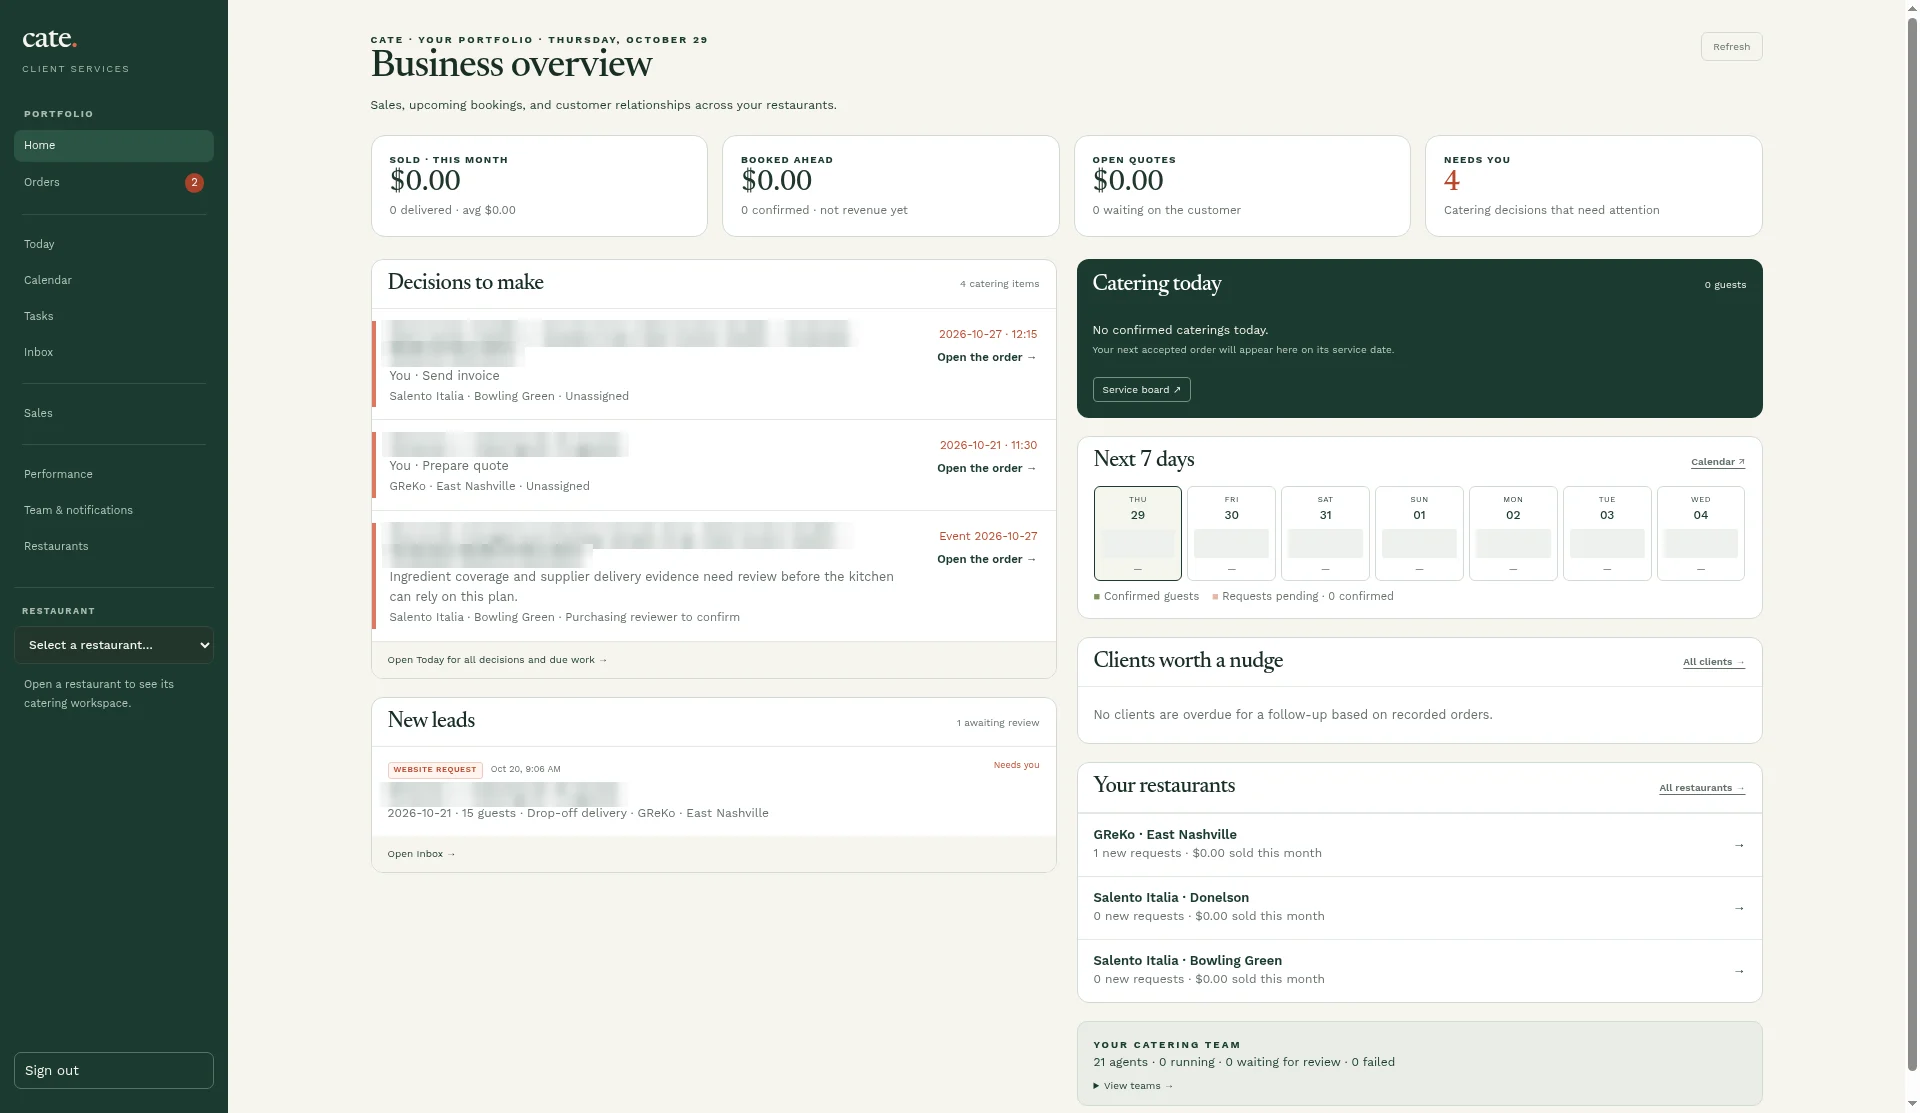Click the Needs You card showing 4
Image resolution: width=1920 pixels, height=1113 pixels.
click(x=1593, y=186)
